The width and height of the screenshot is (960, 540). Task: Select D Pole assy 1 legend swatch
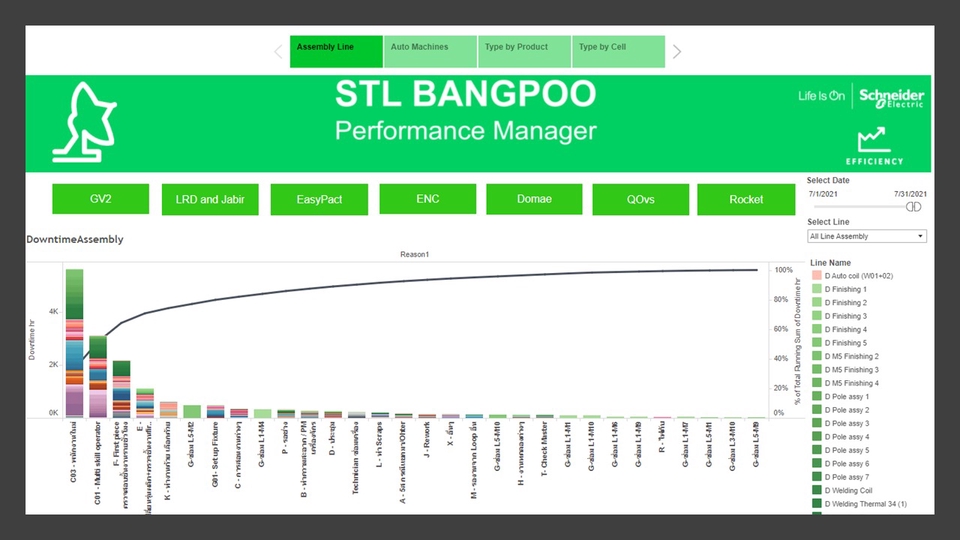tap(816, 397)
